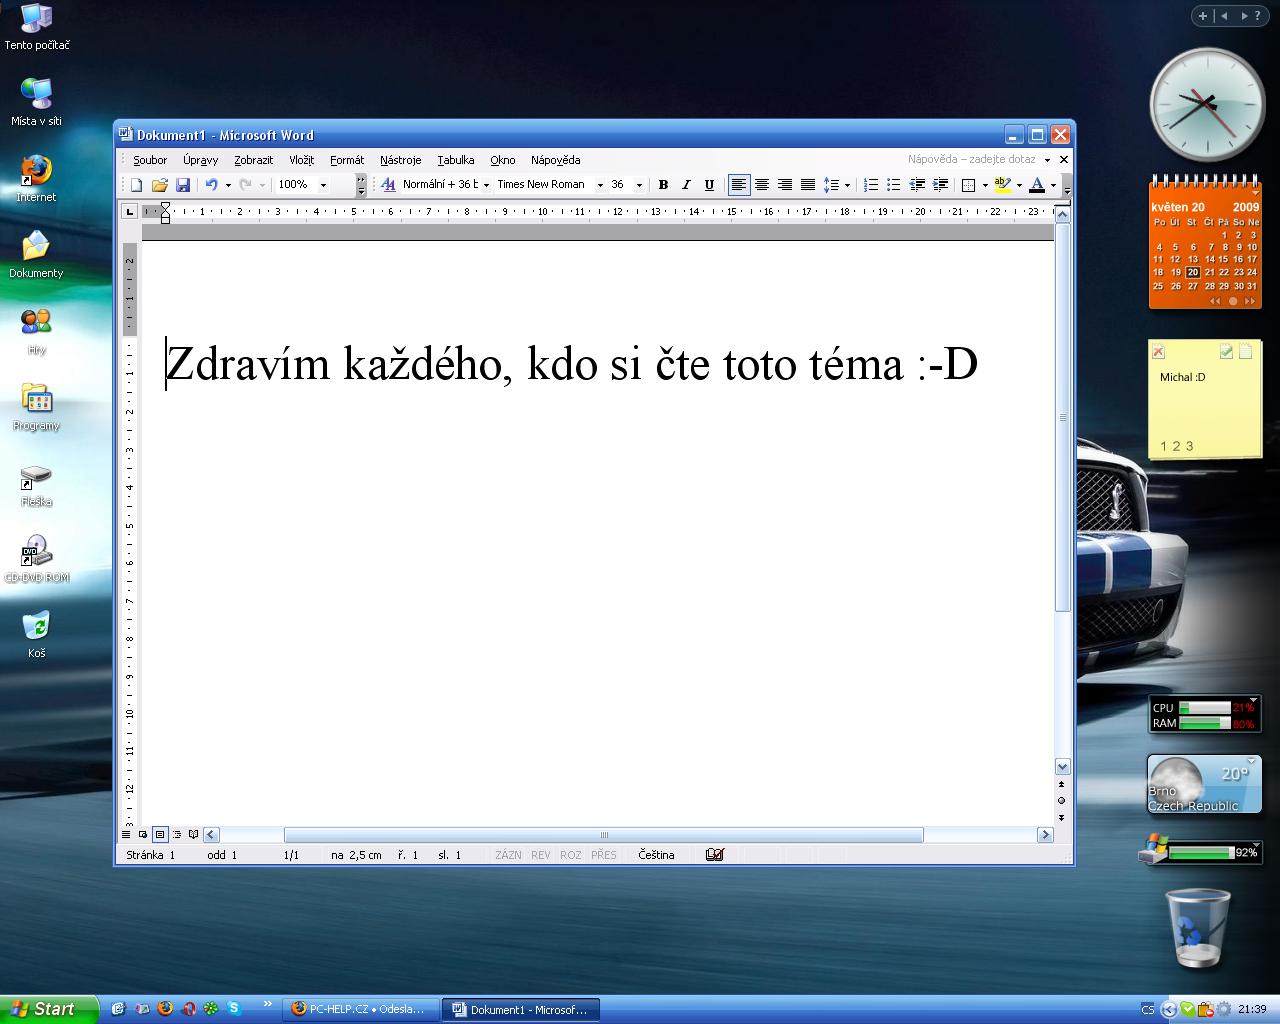Click the Save document icon

tap(183, 185)
